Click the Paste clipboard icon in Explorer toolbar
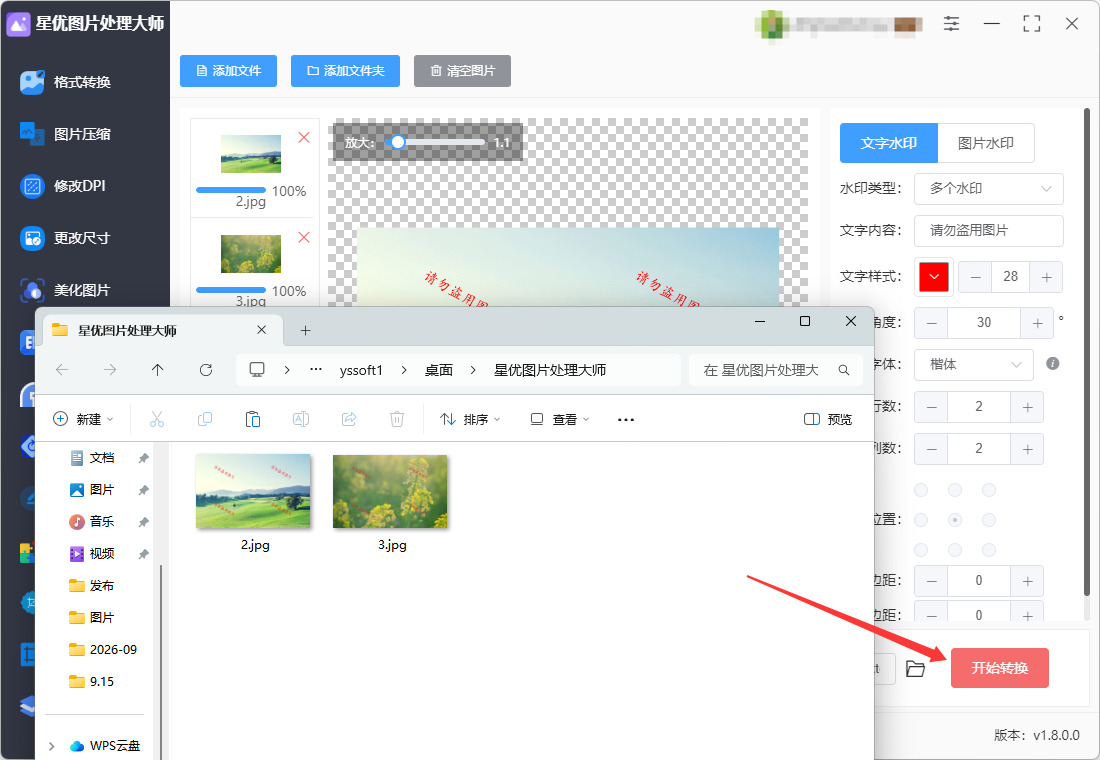This screenshot has height=760, width=1100. (x=253, y=420)
